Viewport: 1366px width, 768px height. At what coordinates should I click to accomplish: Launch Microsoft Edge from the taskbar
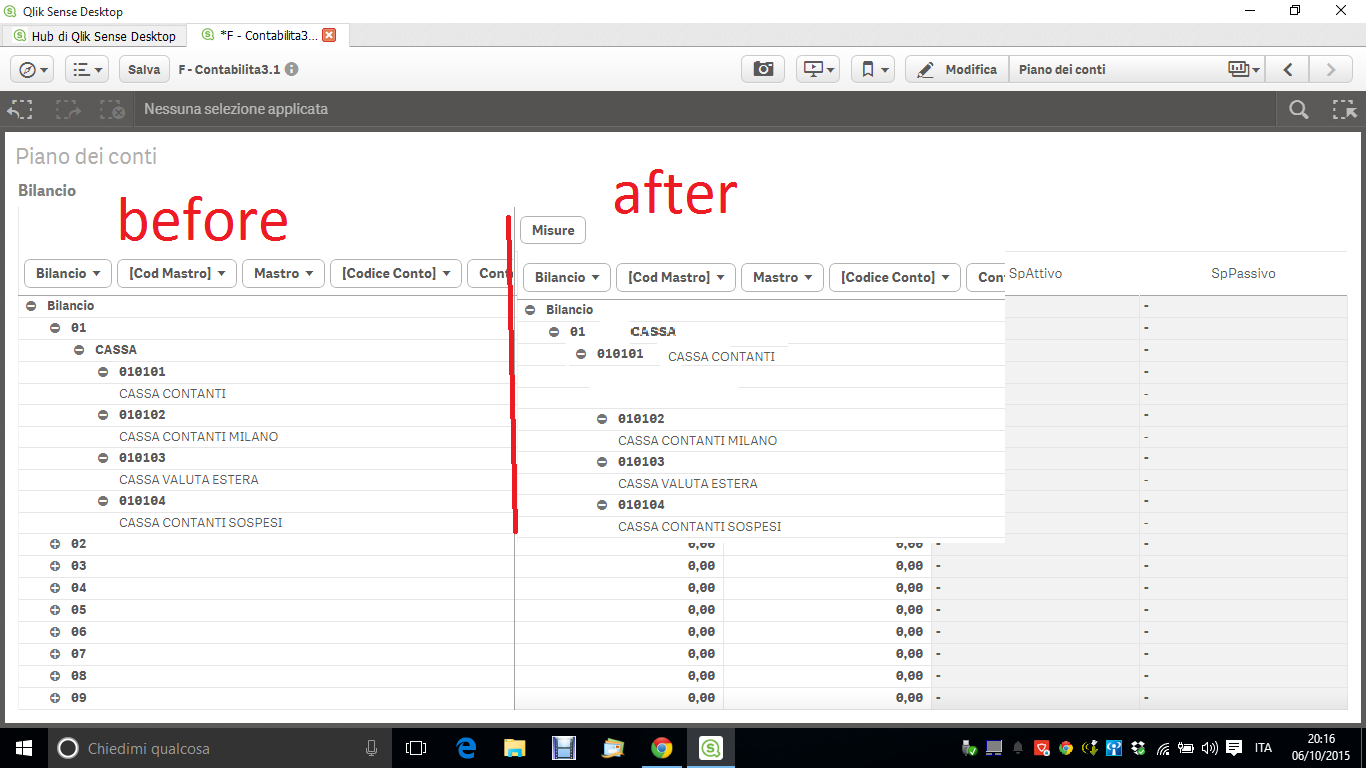click(466, 748)
